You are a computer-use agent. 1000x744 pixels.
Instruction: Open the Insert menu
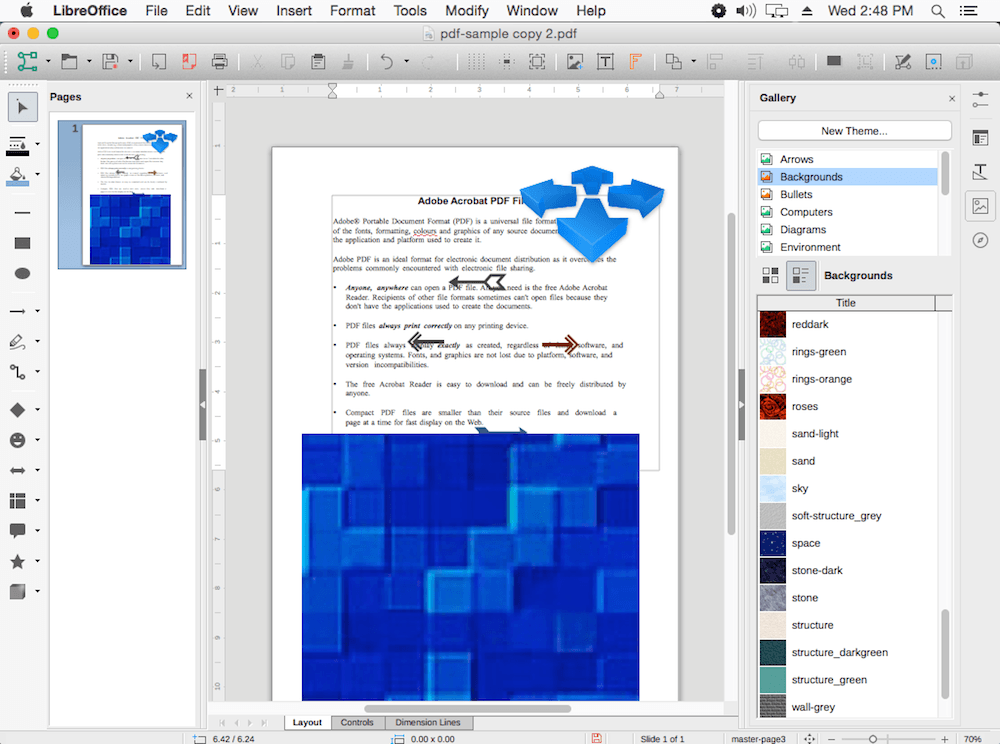tap(294, 11)
